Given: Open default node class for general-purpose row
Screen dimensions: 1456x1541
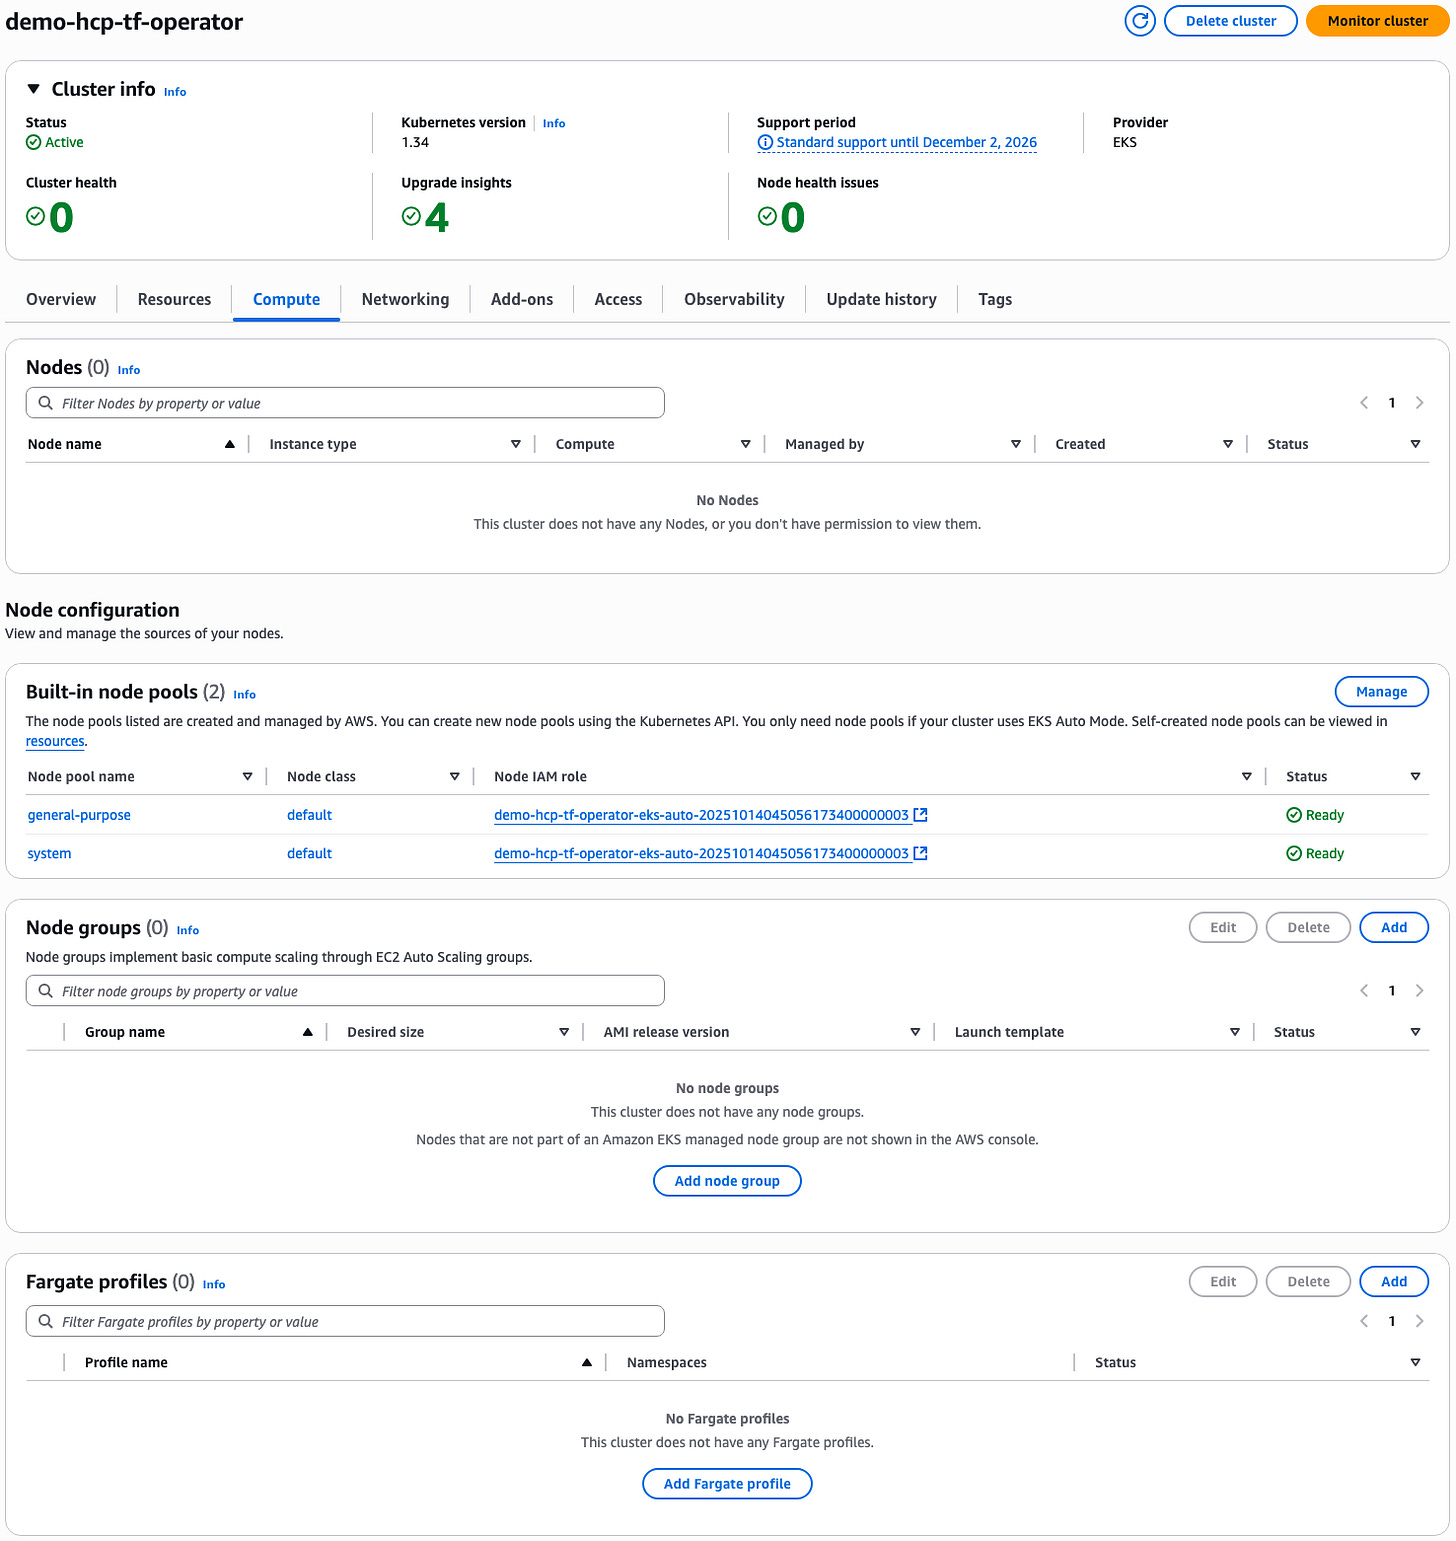Looking at the screenshot, I should click(309, 815).
